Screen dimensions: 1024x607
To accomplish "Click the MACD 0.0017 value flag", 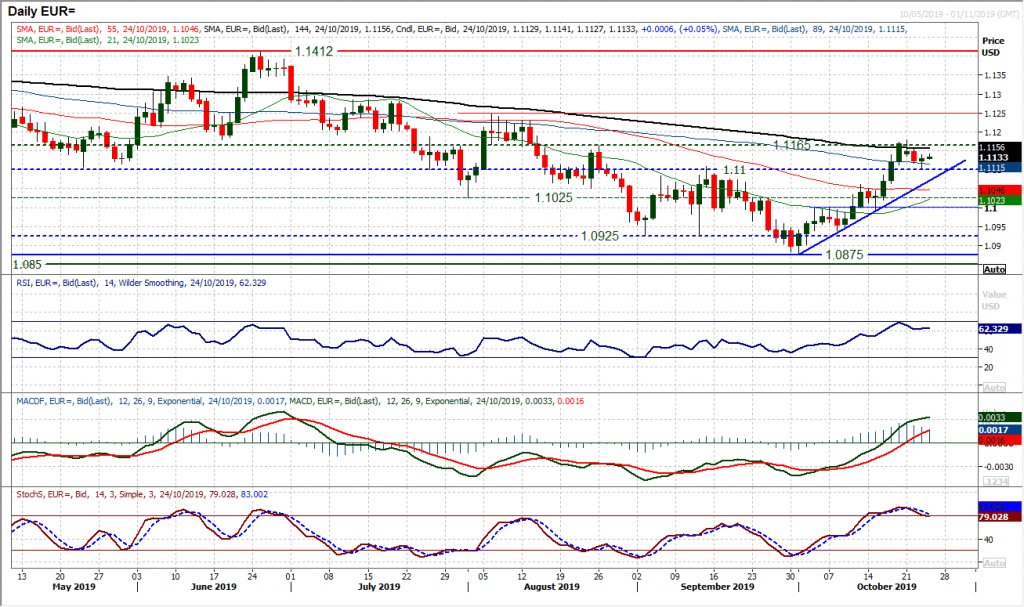I will coord(992,429).
